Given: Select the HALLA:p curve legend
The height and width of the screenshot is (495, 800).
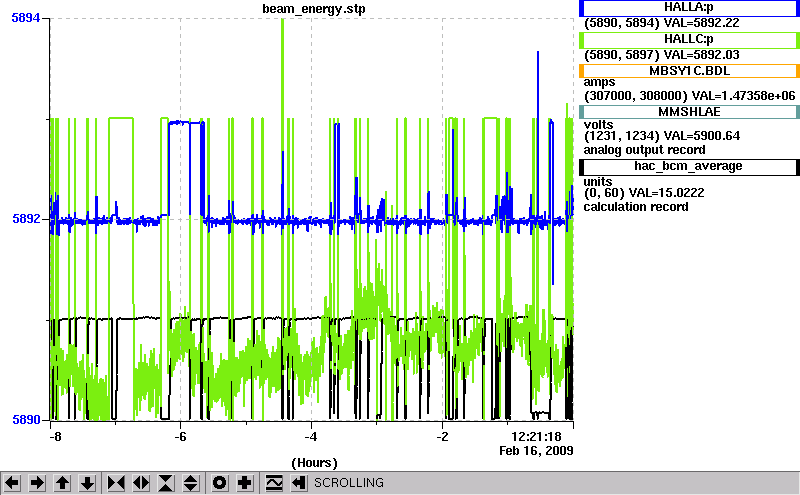Looking at the screenshot, I should tap(689, 8).
